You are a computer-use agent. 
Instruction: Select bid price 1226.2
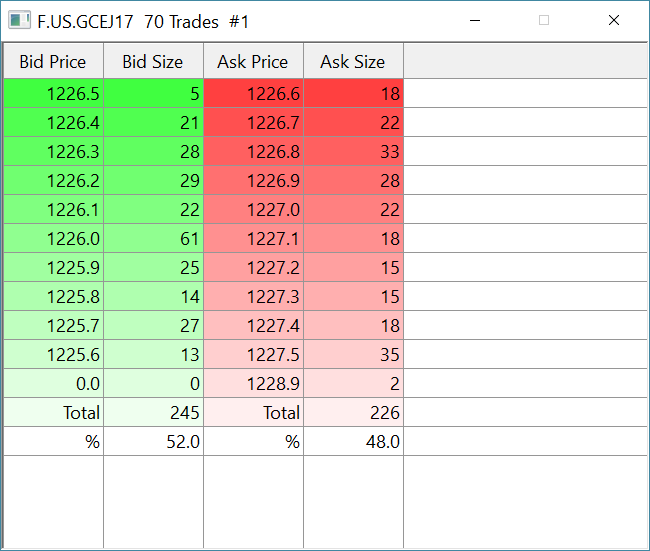point(53,180)
